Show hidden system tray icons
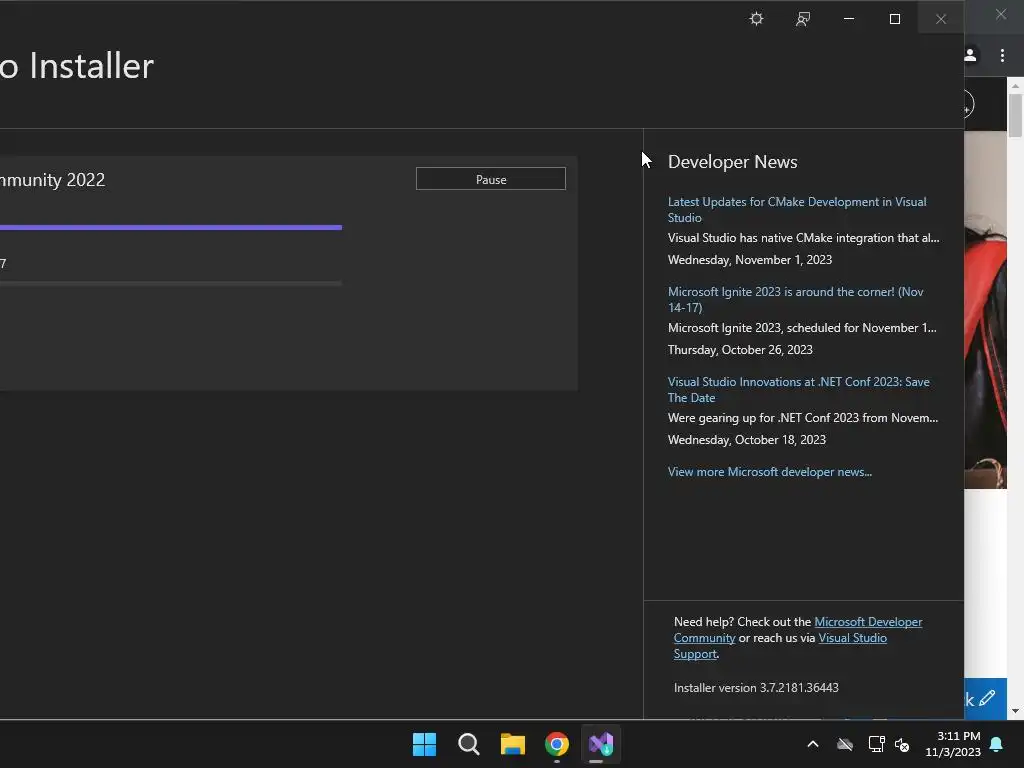 click(813, 744)
